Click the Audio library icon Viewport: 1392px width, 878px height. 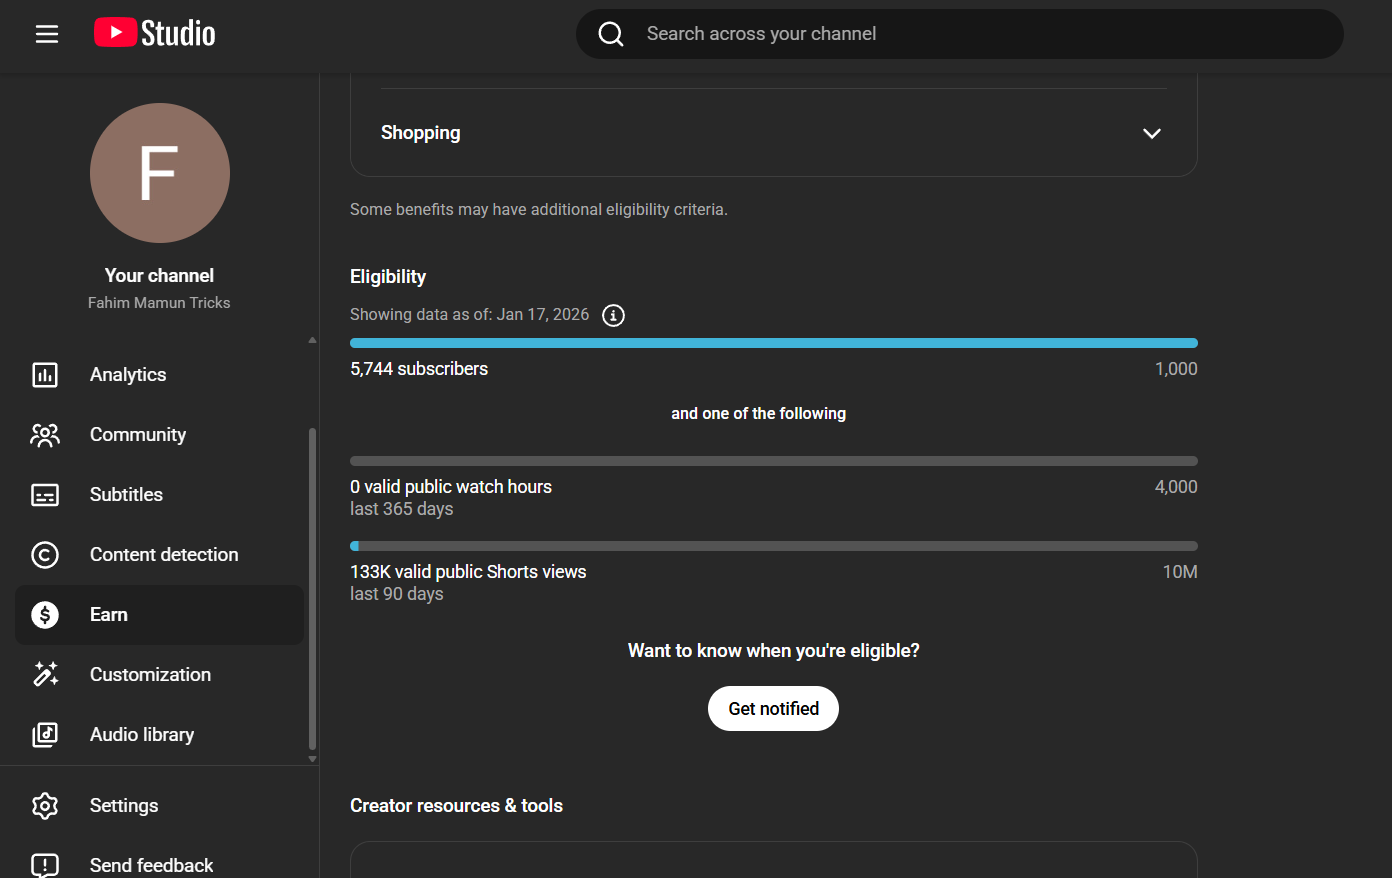(45, 735)
